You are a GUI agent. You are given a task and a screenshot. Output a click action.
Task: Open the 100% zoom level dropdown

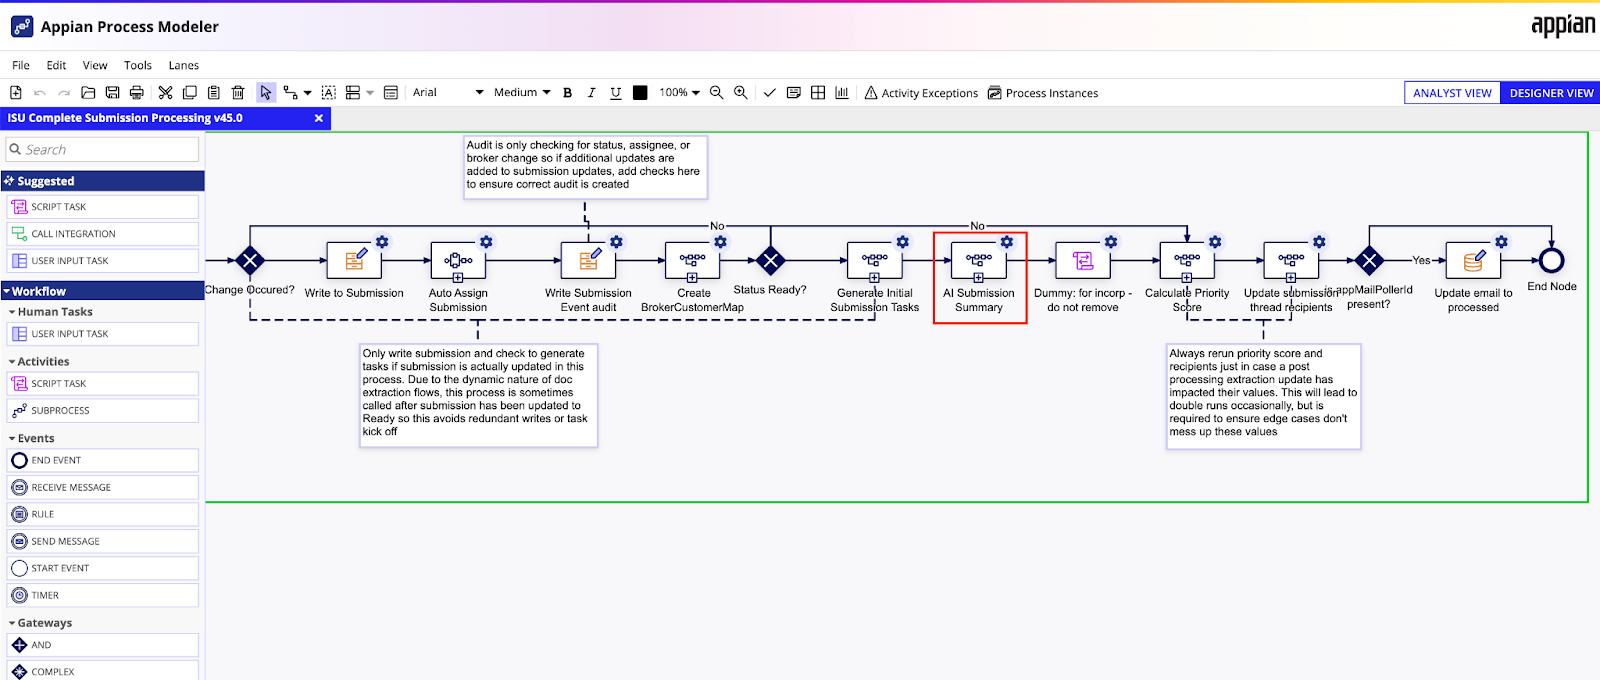pyautogui.click(x=679, y=93)
